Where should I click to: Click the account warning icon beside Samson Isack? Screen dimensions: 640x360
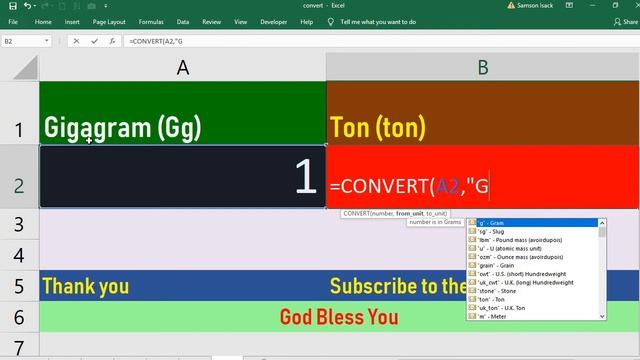tap(511, 6)
